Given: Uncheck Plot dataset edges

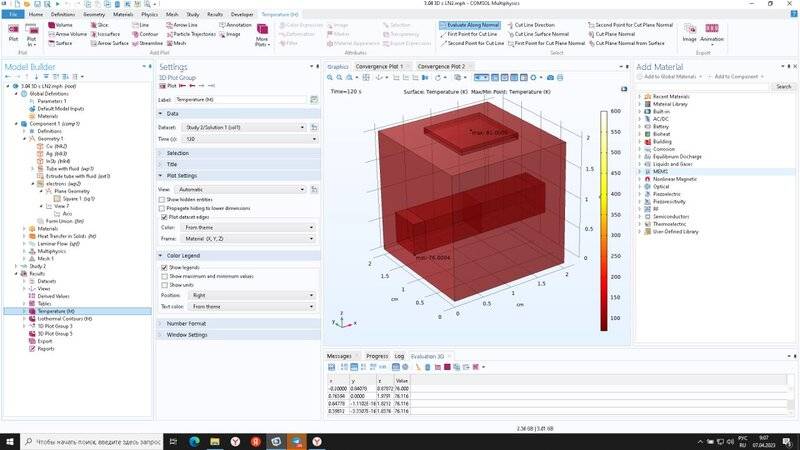Looking at the screenshot, I should 164,216.
